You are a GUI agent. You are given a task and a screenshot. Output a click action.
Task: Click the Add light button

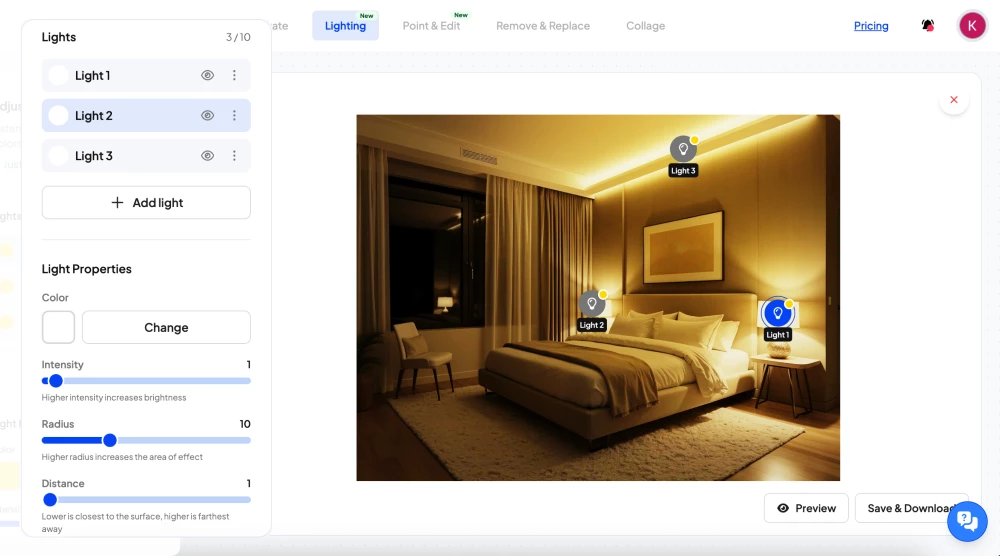146,203
